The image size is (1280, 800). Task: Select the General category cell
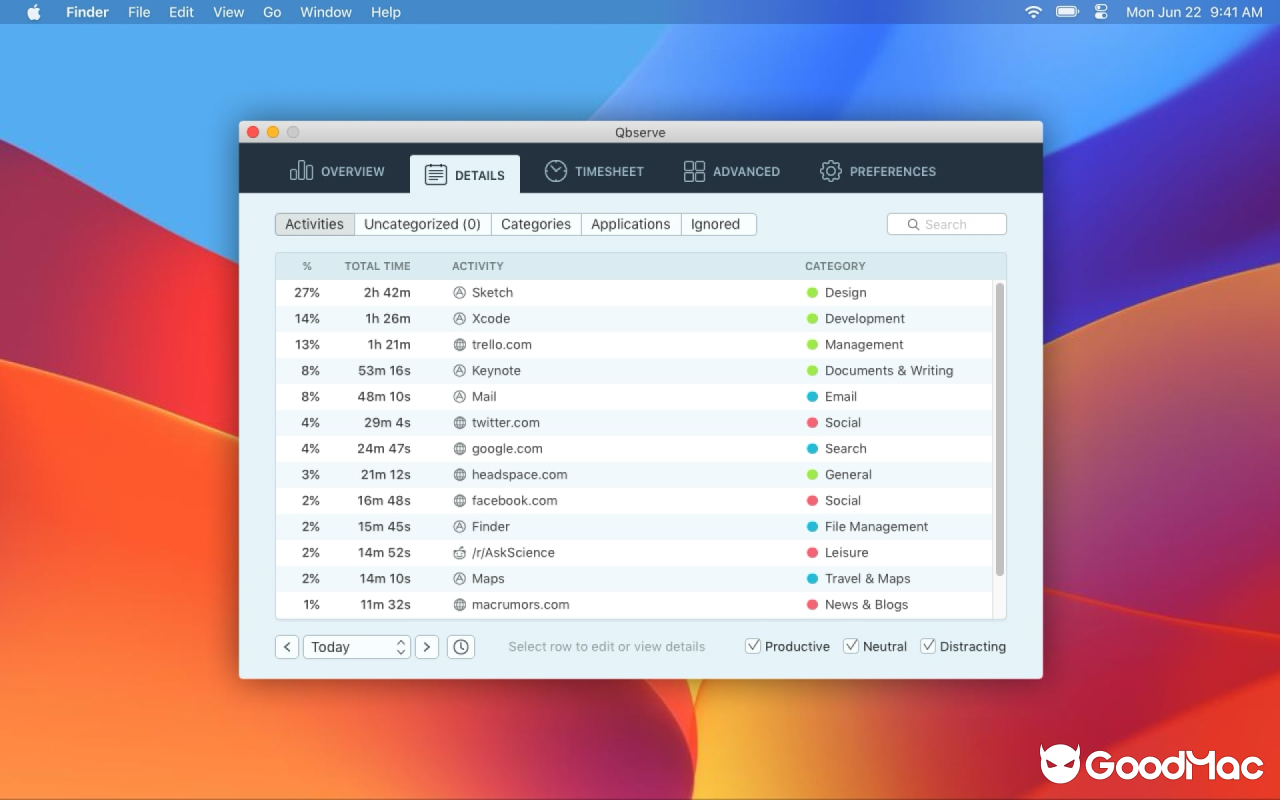(x=848, y=475)
